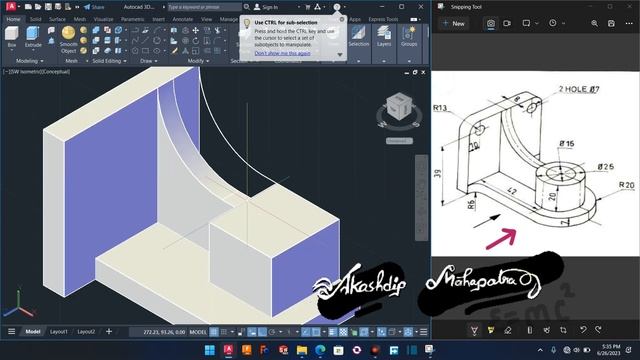Click the Smooth Object mesh tool
This screenshot has height=360, width=640.
tap(68, 40)
